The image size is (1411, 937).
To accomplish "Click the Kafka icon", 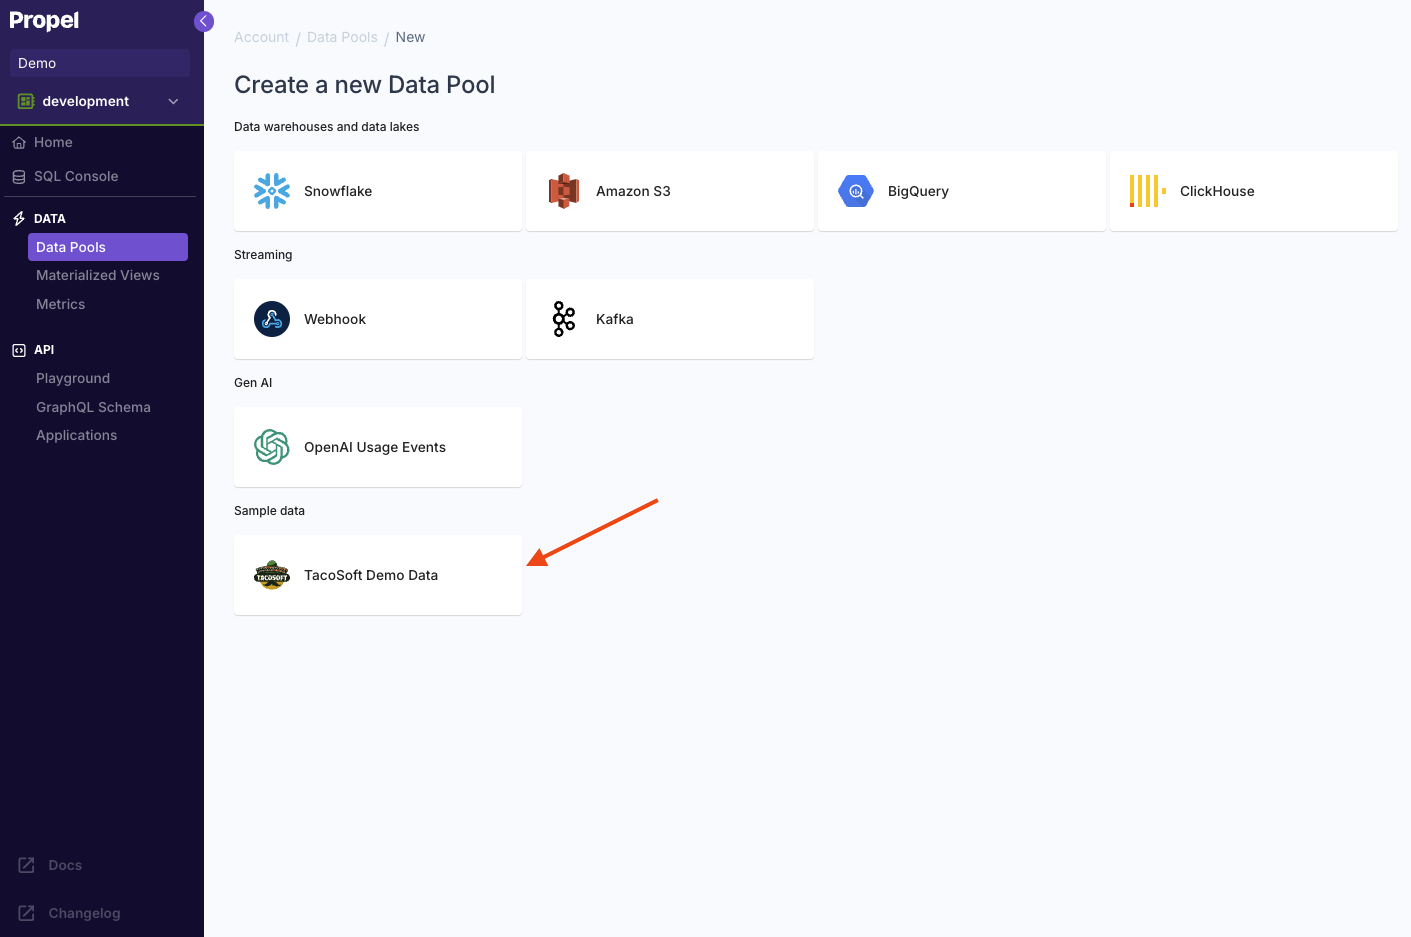I will click(563, 318).
